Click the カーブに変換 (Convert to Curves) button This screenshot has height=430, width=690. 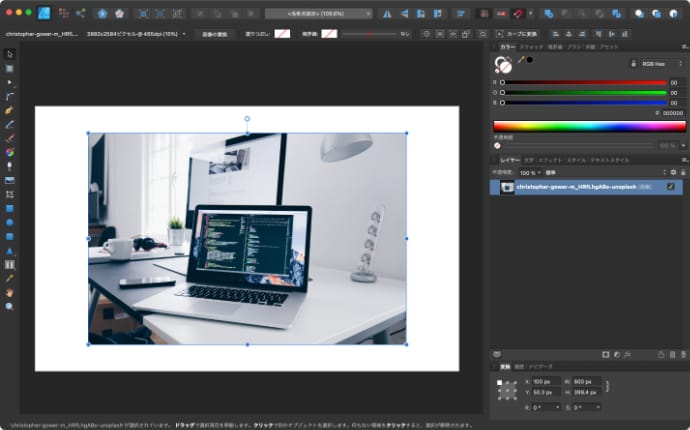coord(514,33)
